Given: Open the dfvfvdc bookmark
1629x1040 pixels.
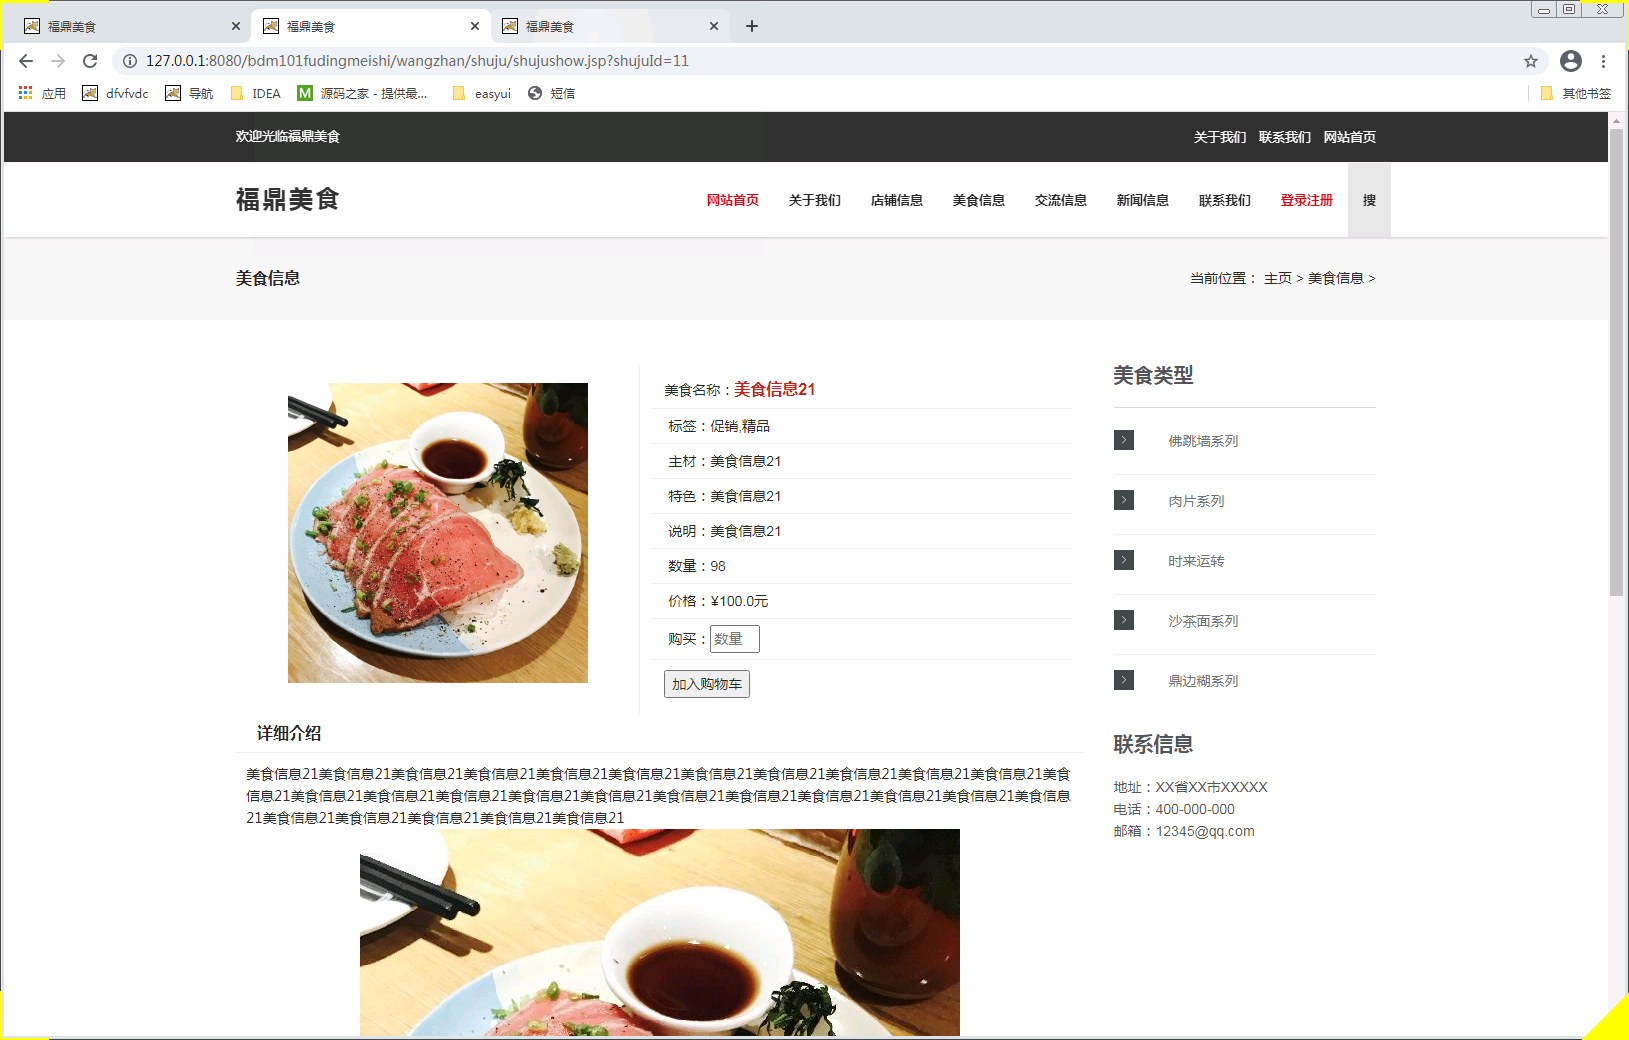Looking at the screenshot, I should (x=115, y=93).
